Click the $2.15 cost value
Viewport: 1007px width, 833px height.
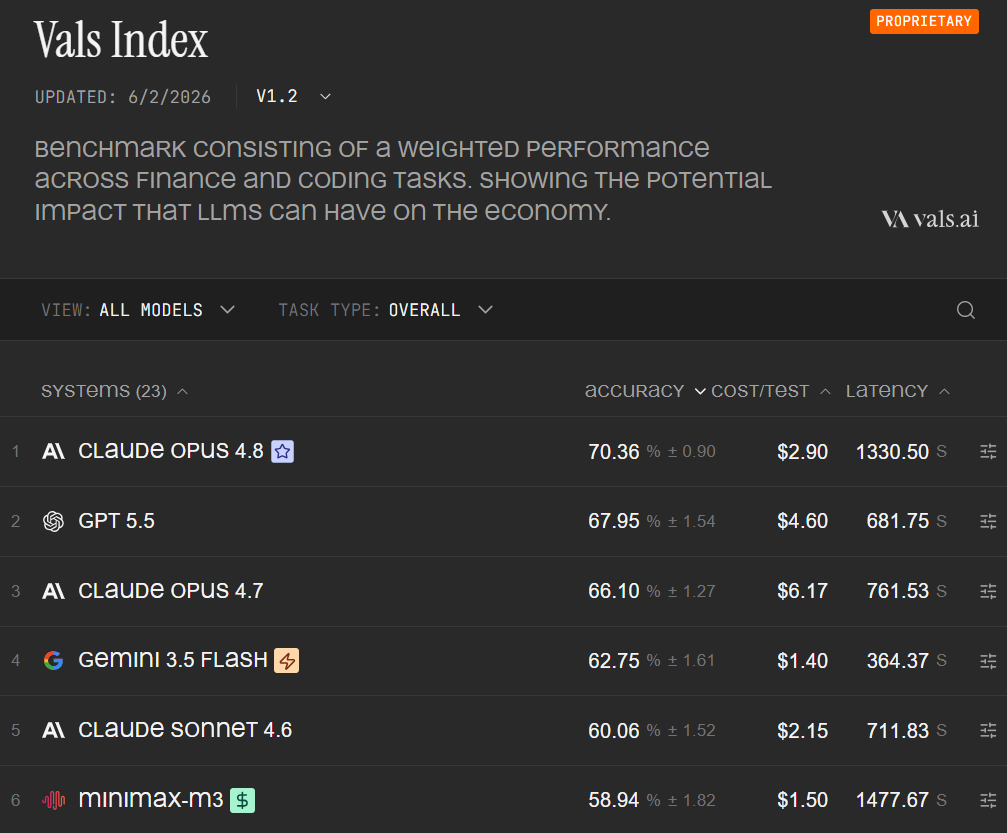coord(802,730)
